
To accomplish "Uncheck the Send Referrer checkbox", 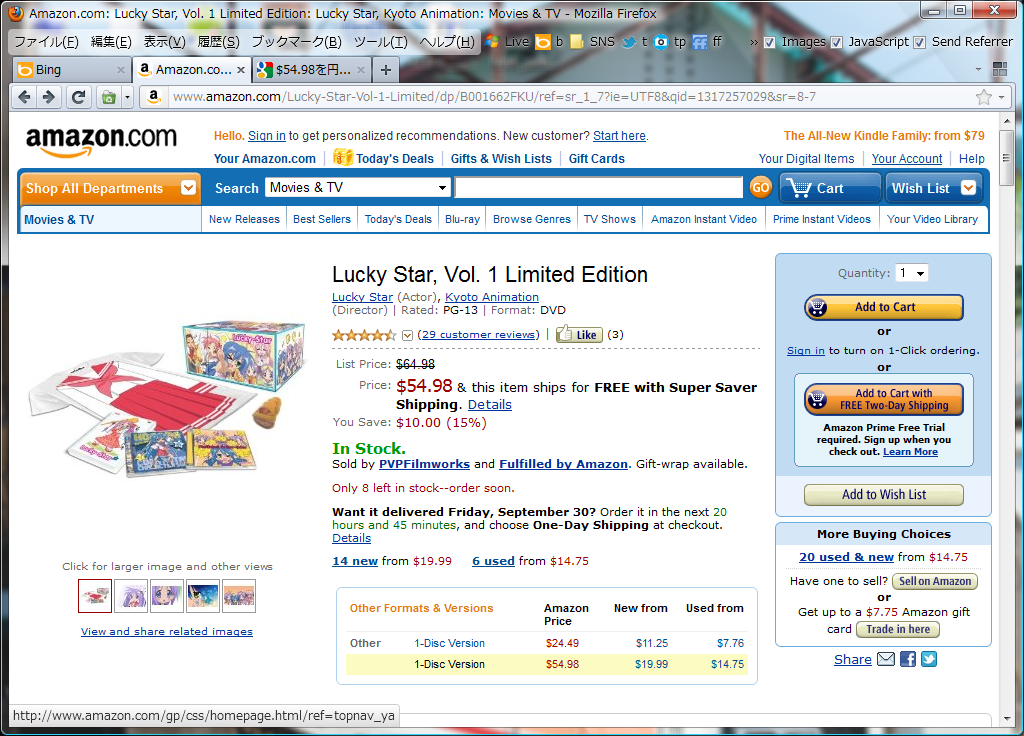I will coord(920,42).
